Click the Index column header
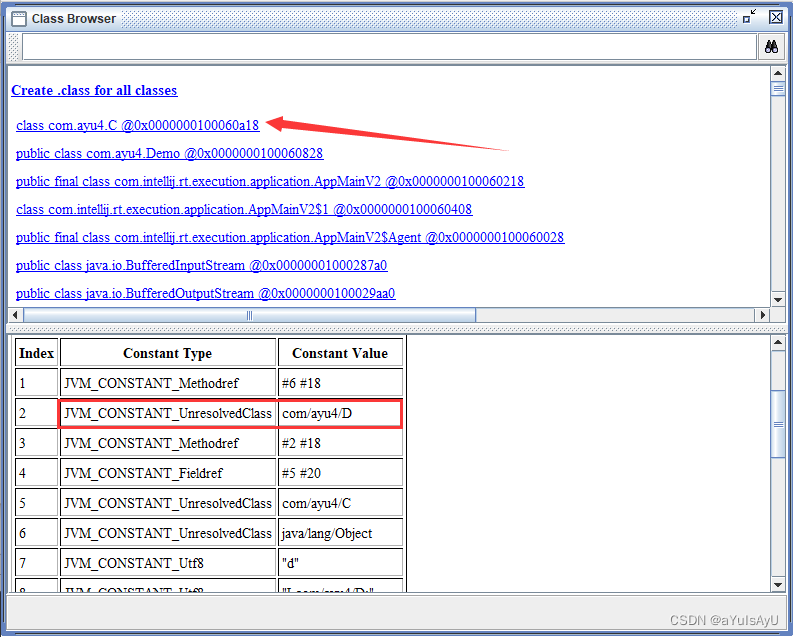The width and height of the screenshot is (793, 637). click(36, 353)
